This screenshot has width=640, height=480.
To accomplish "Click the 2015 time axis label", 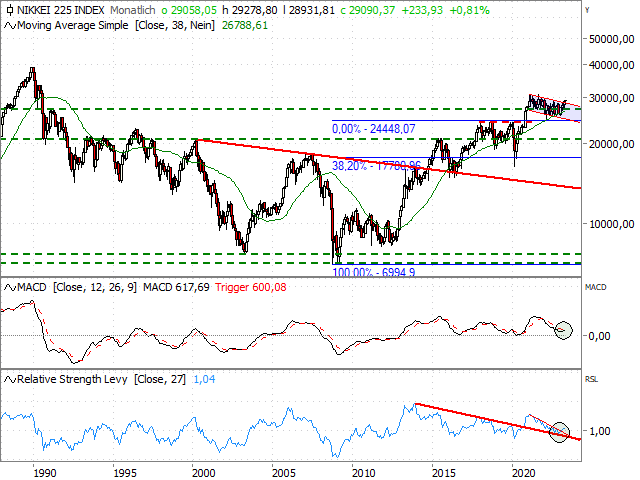I will [443, 473].
